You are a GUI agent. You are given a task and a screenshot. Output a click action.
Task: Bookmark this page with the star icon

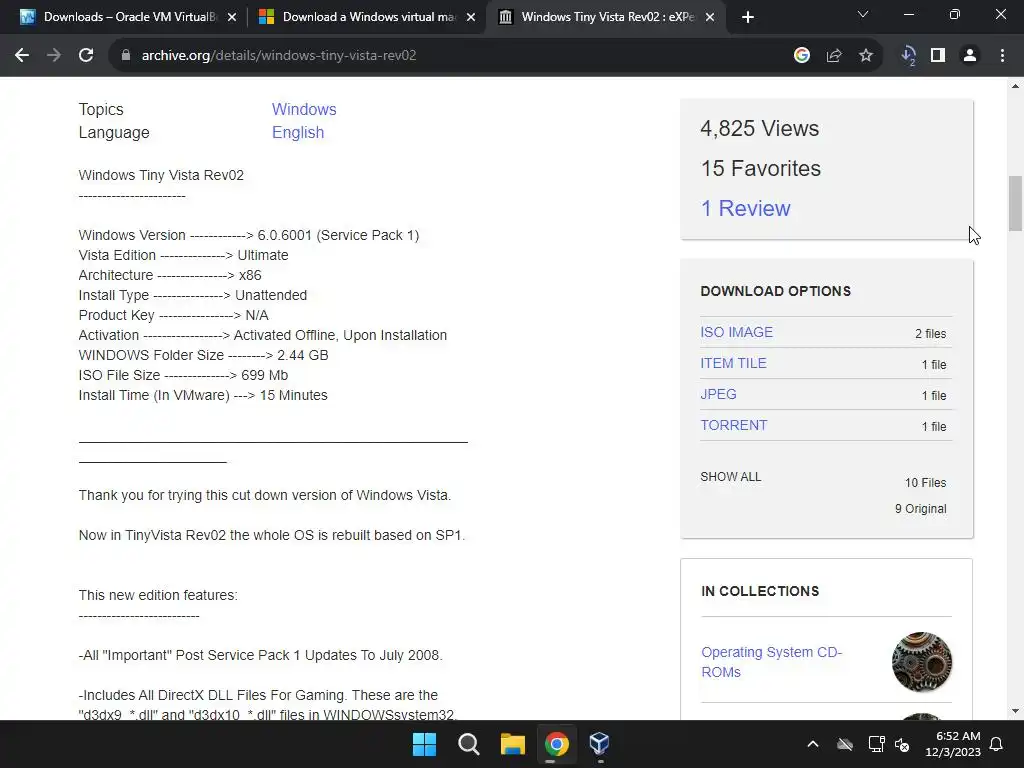tap(865, 56)
